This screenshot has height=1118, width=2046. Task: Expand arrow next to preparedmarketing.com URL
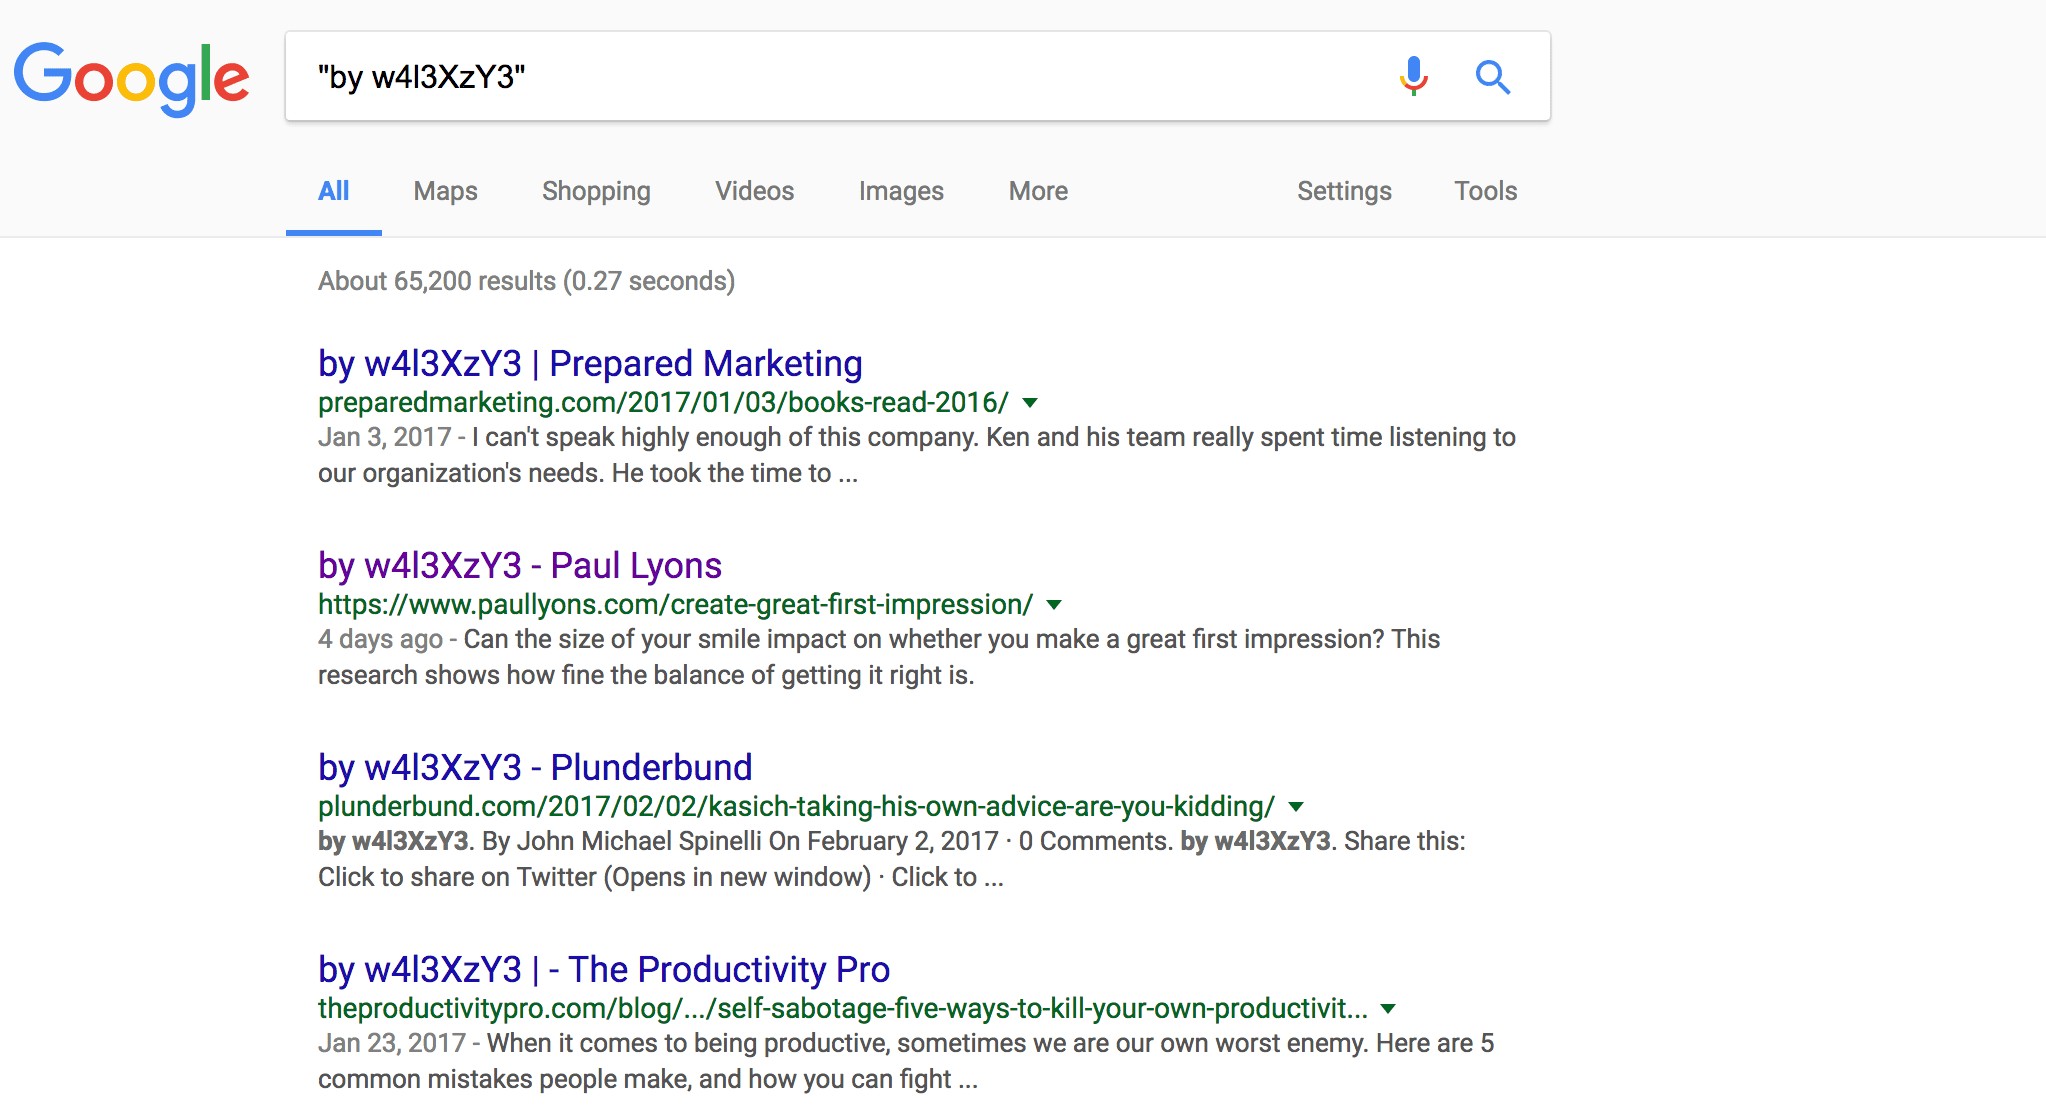[x=1030, y=403]
